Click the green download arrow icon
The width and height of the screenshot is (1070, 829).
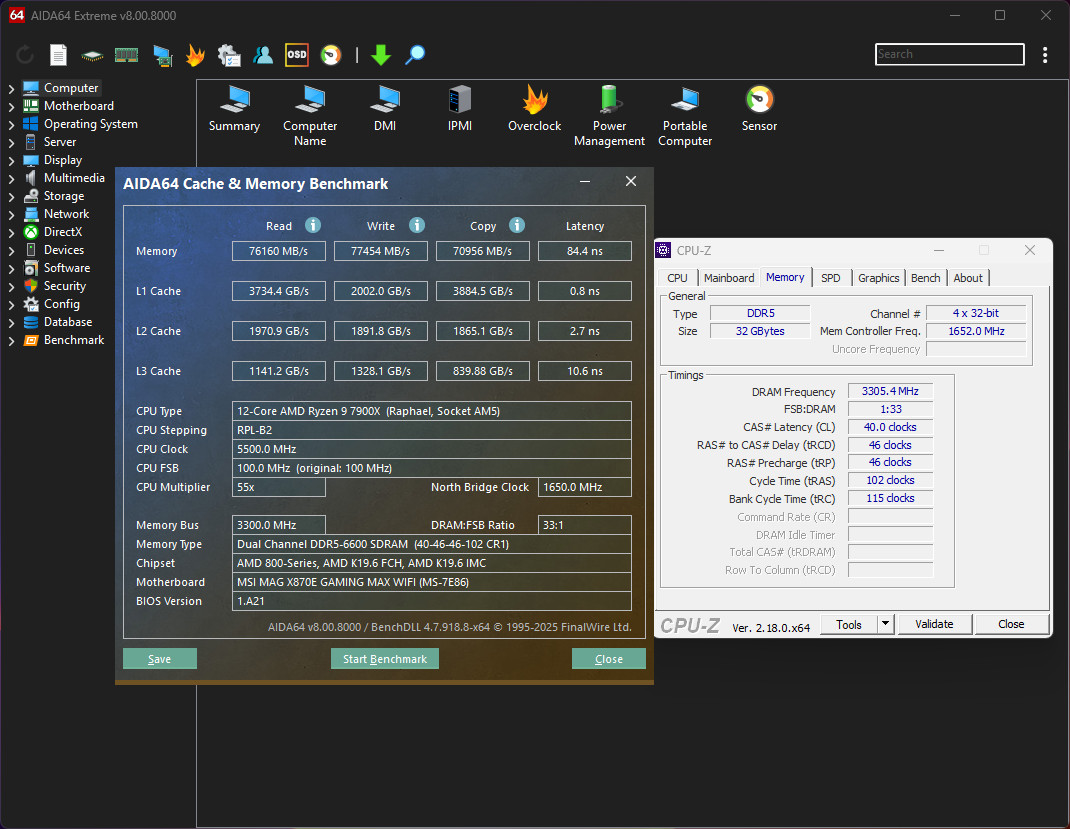click(x=380, y=55)
